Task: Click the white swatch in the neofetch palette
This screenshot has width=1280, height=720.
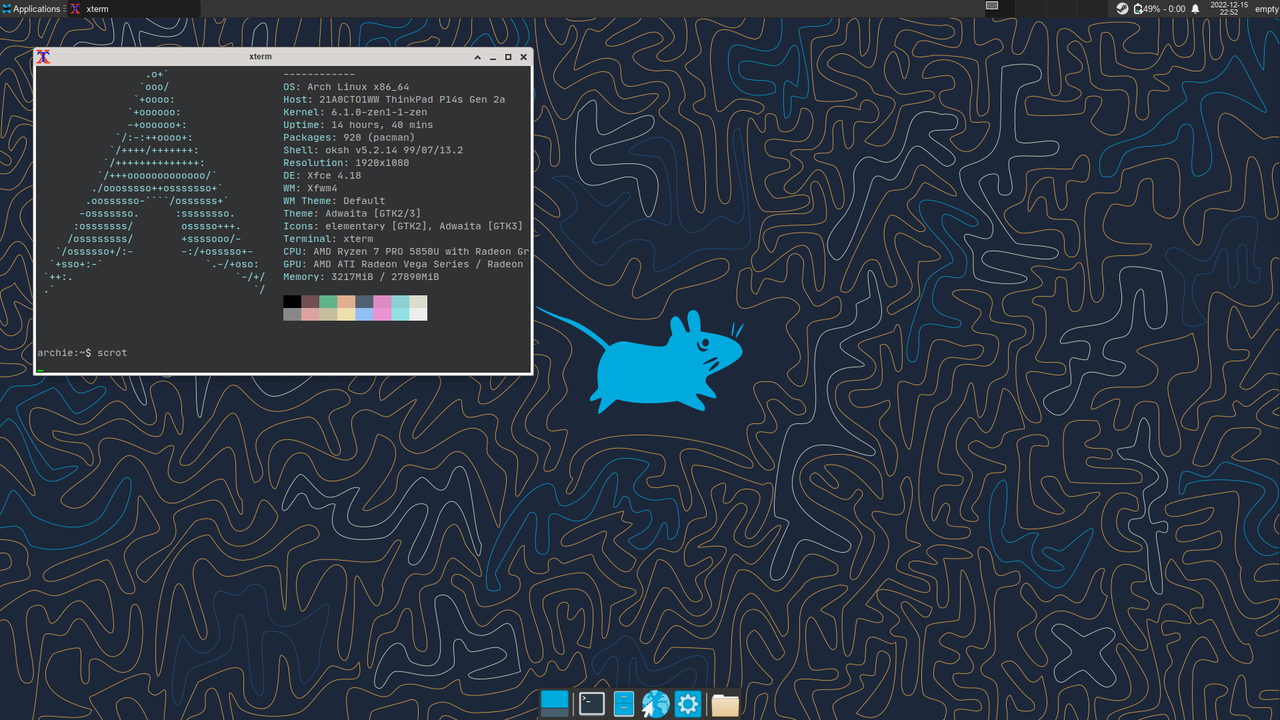Action: tap(418, 314)
